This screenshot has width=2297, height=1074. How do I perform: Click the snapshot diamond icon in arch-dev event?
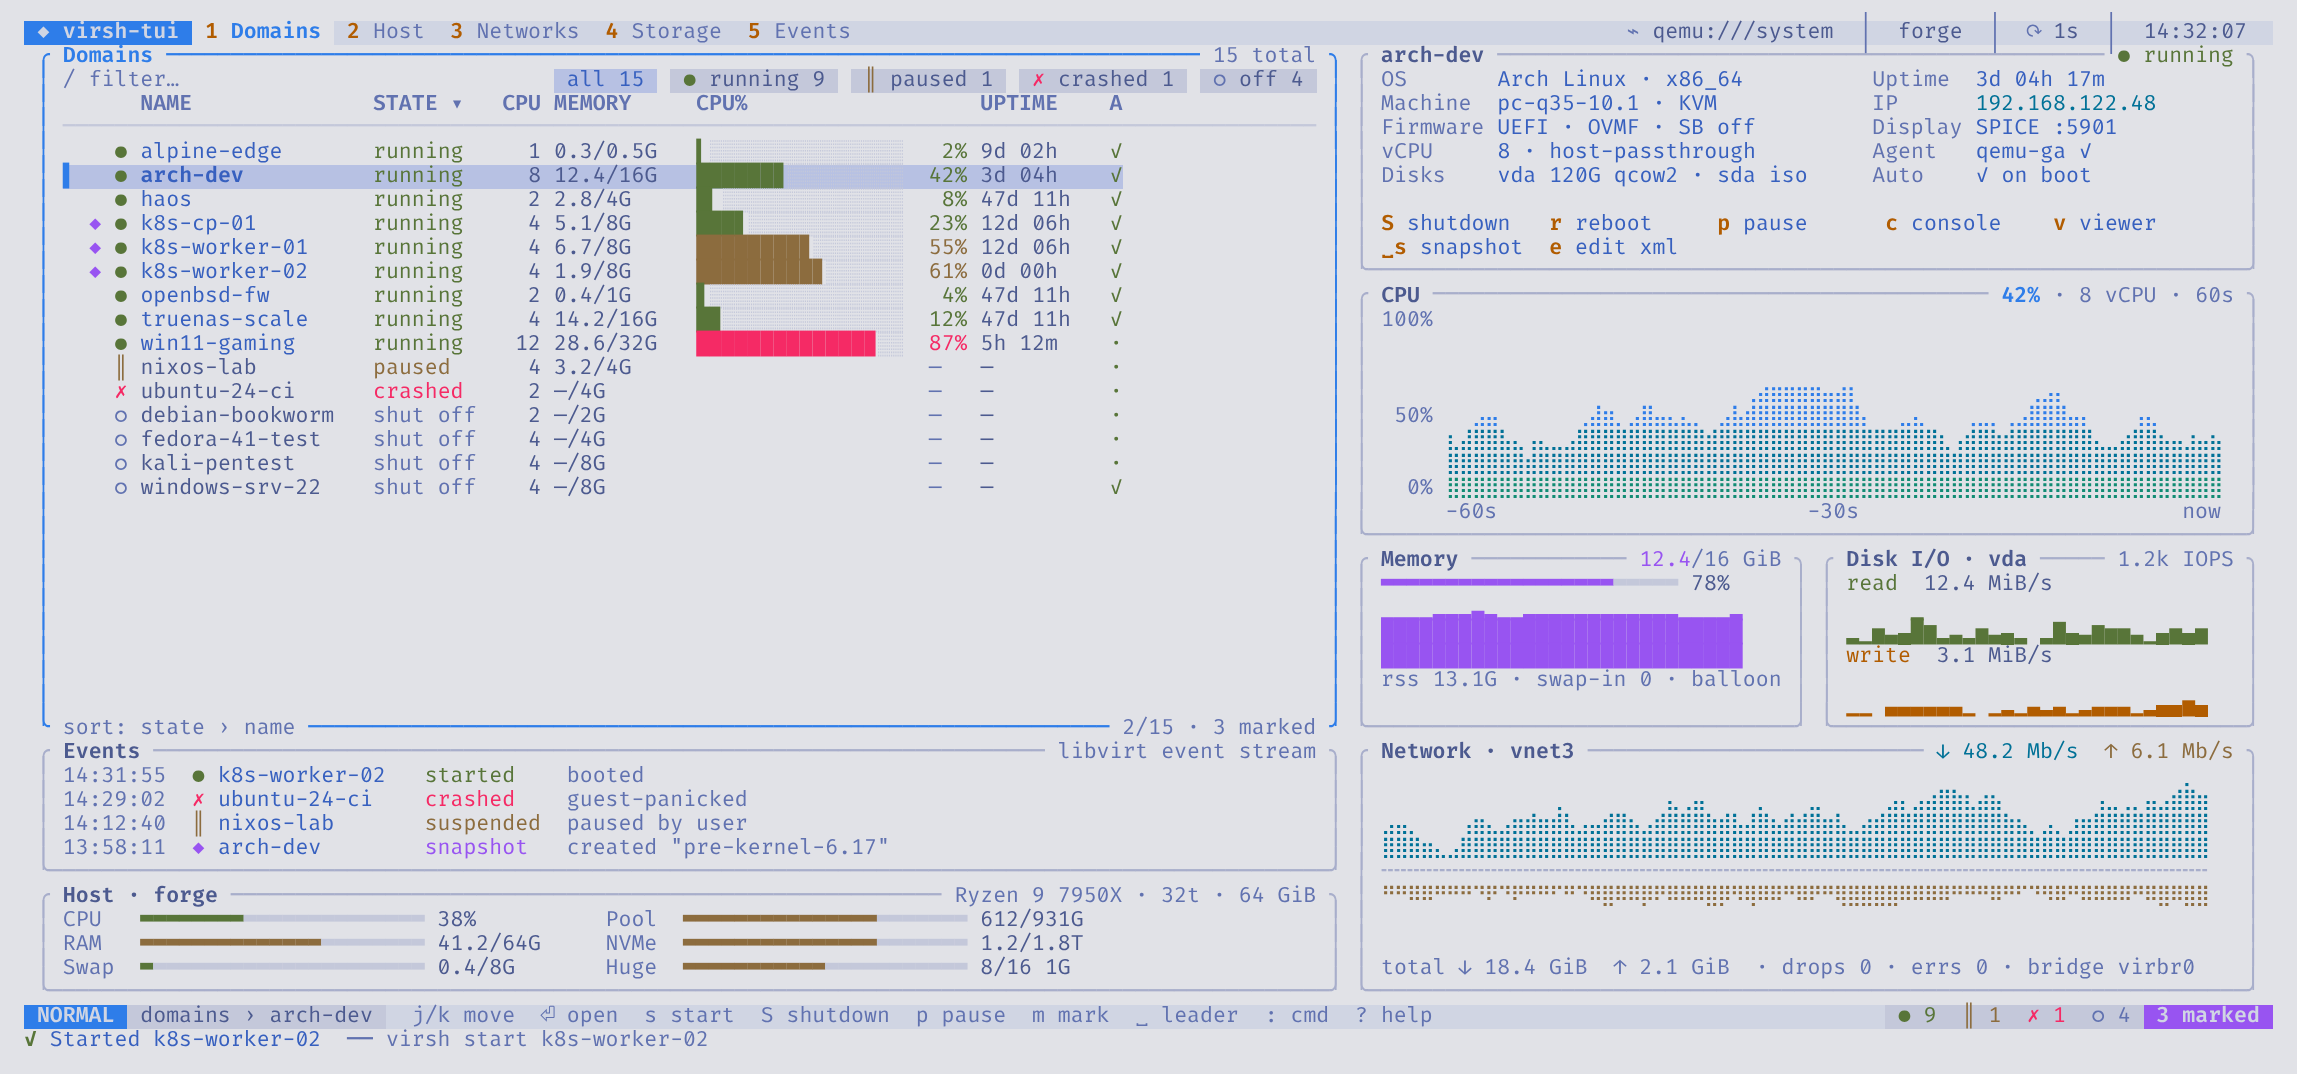click(x=198, y=847)
